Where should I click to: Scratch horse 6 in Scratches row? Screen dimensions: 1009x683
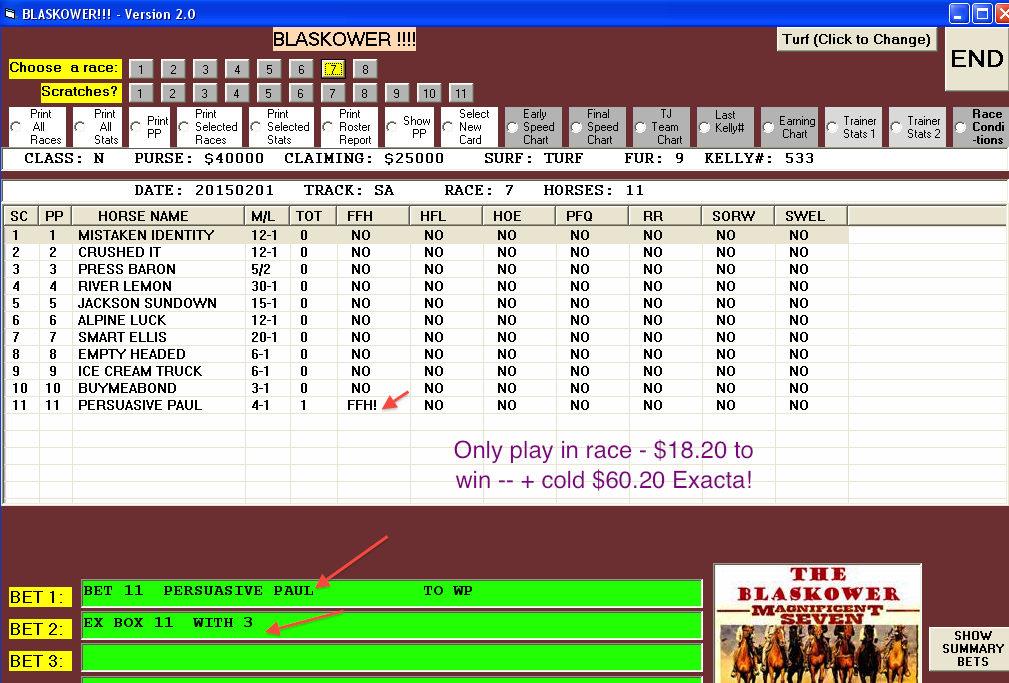click(301, 93)
